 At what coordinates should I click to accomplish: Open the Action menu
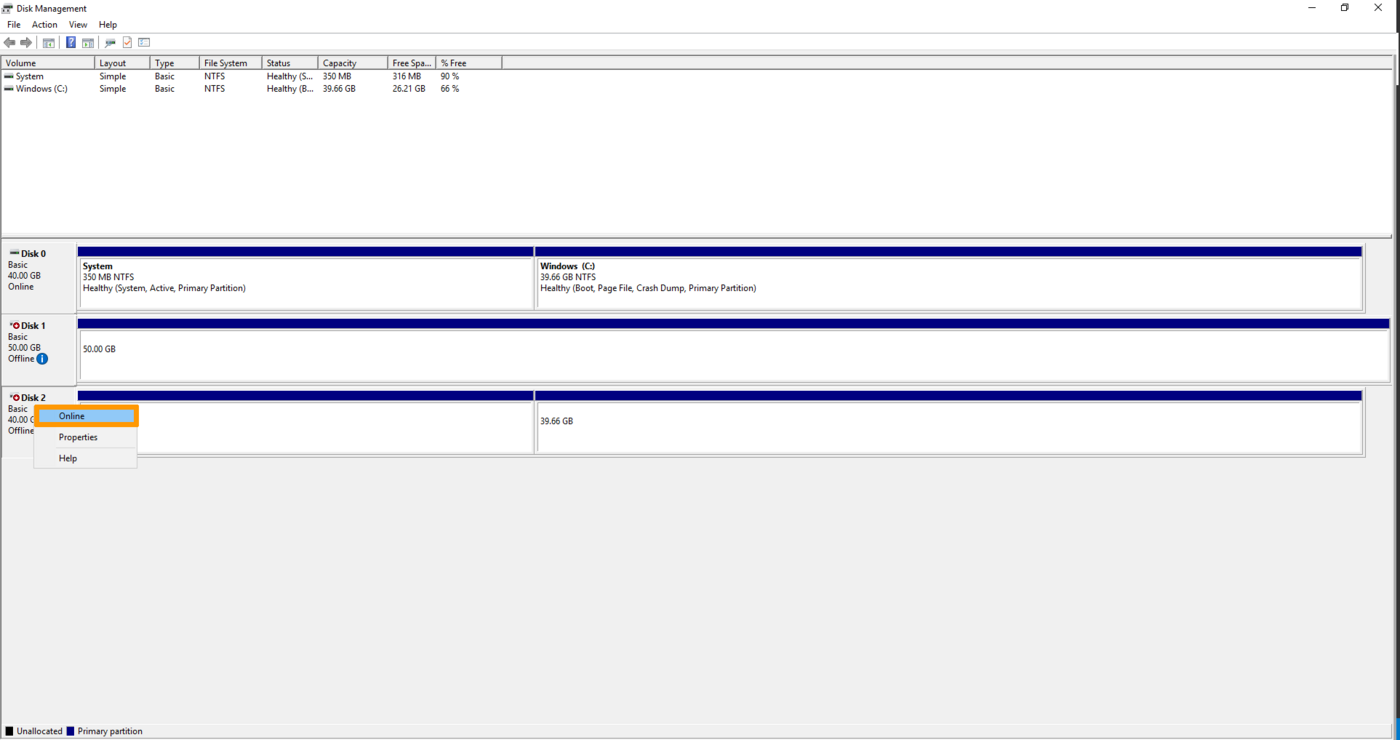coord(44,24)
